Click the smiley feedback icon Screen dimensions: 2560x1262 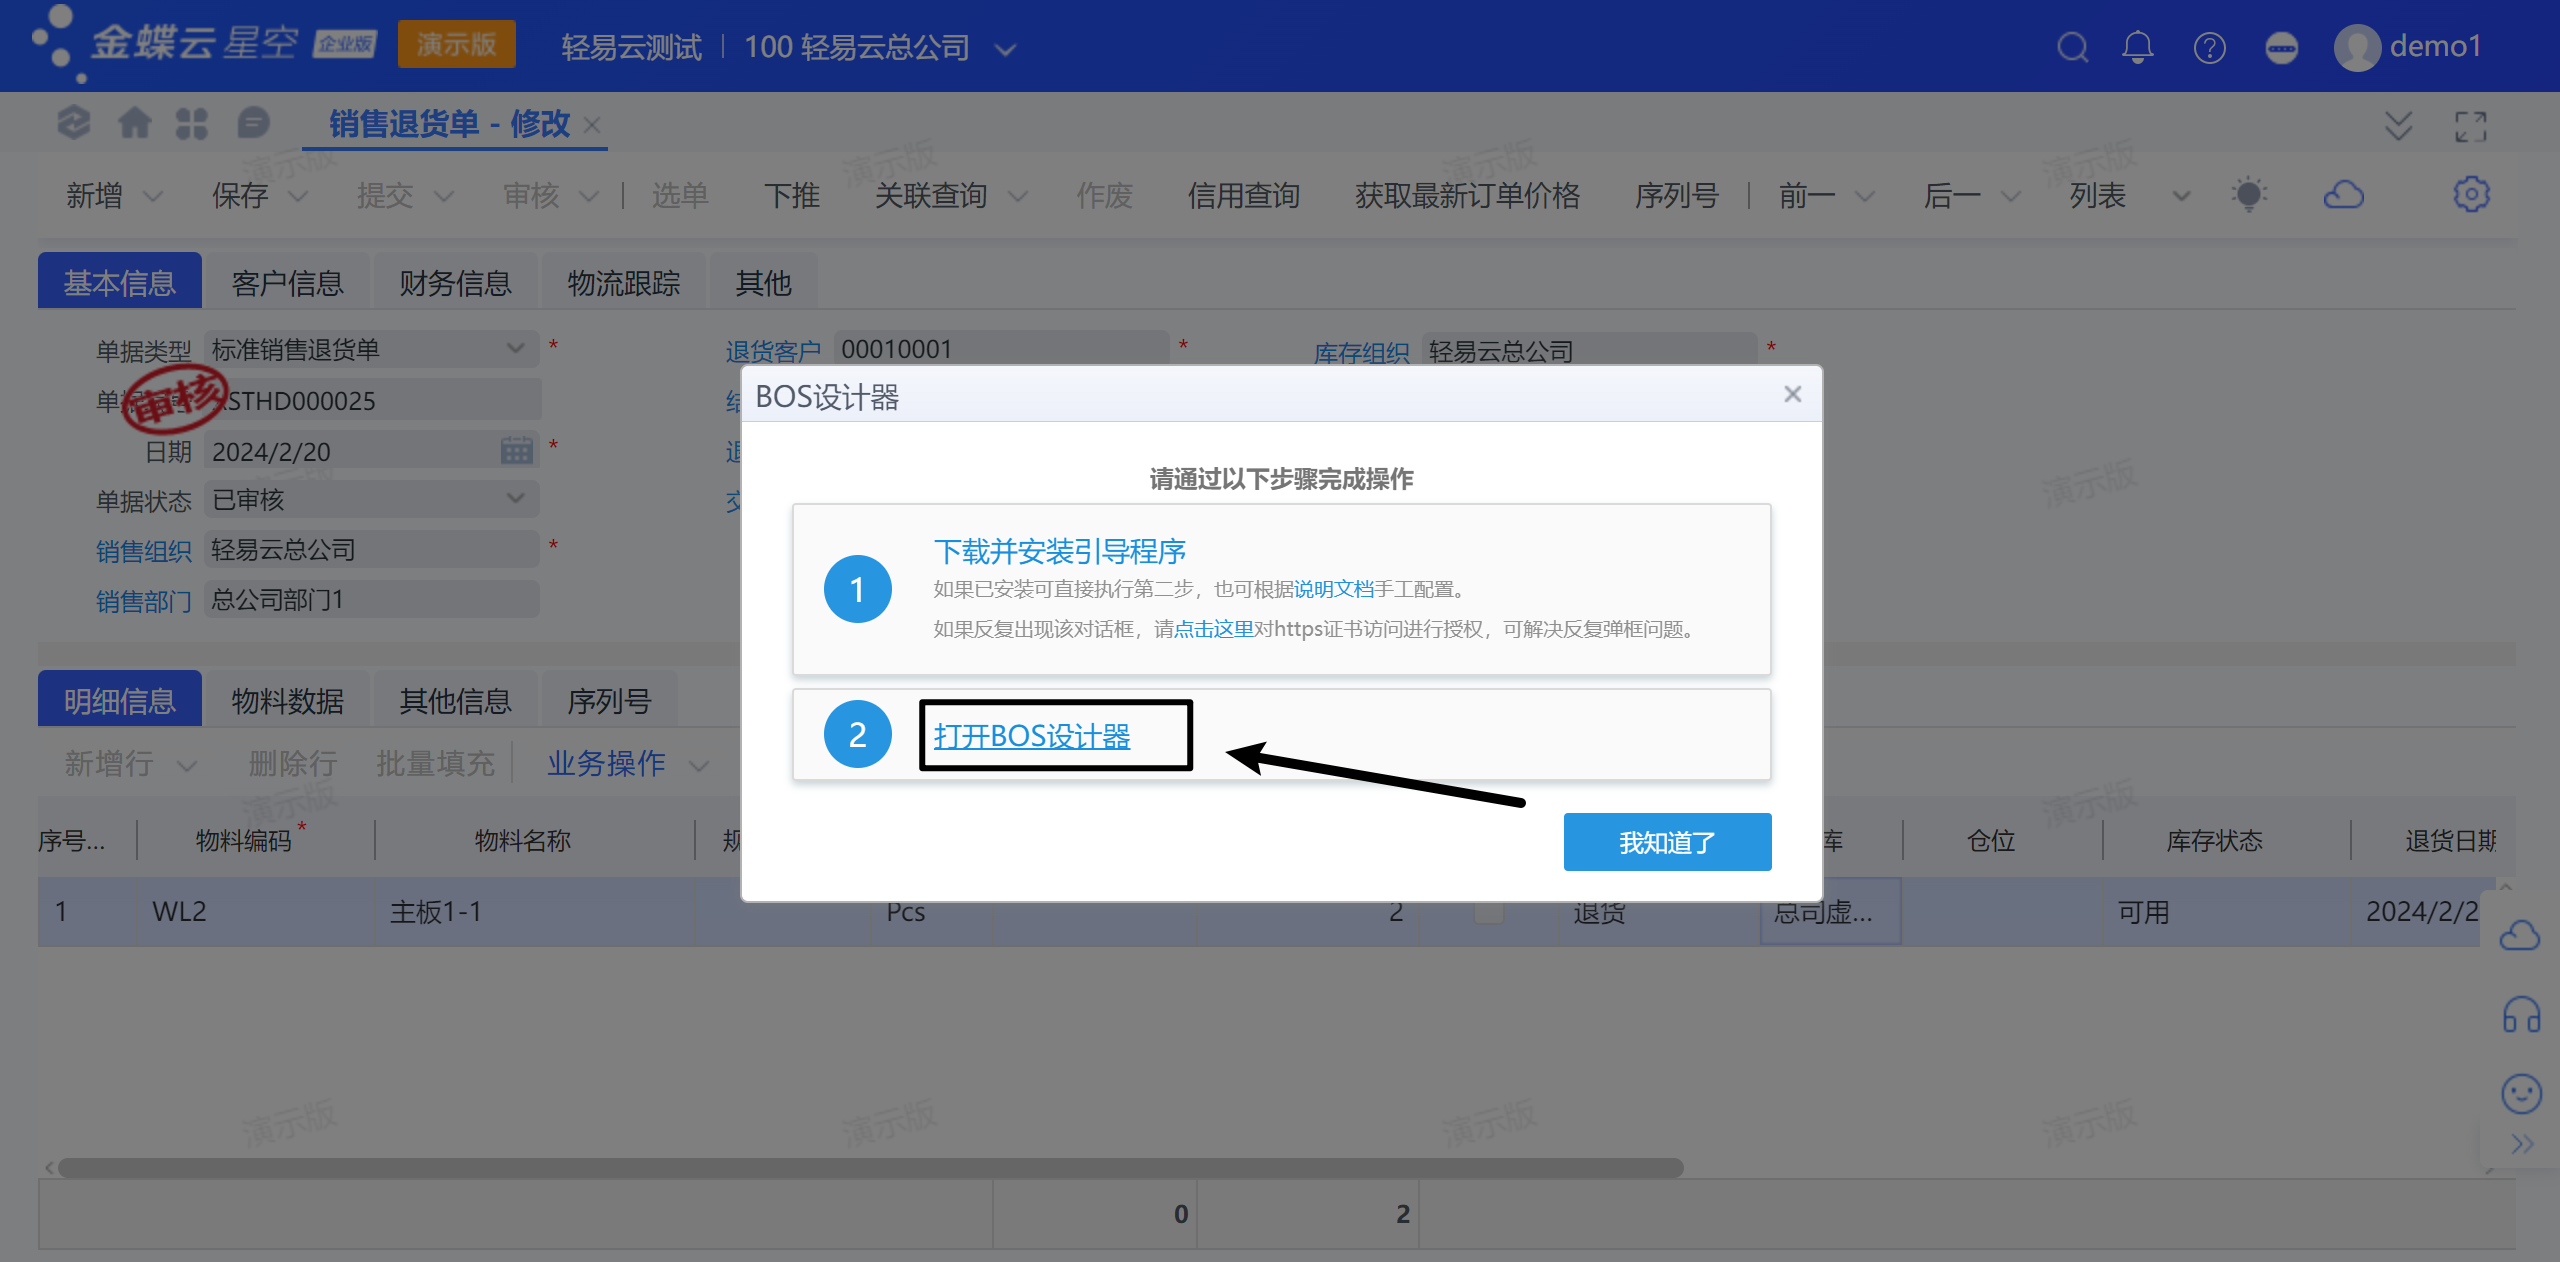(2521, 1093)
